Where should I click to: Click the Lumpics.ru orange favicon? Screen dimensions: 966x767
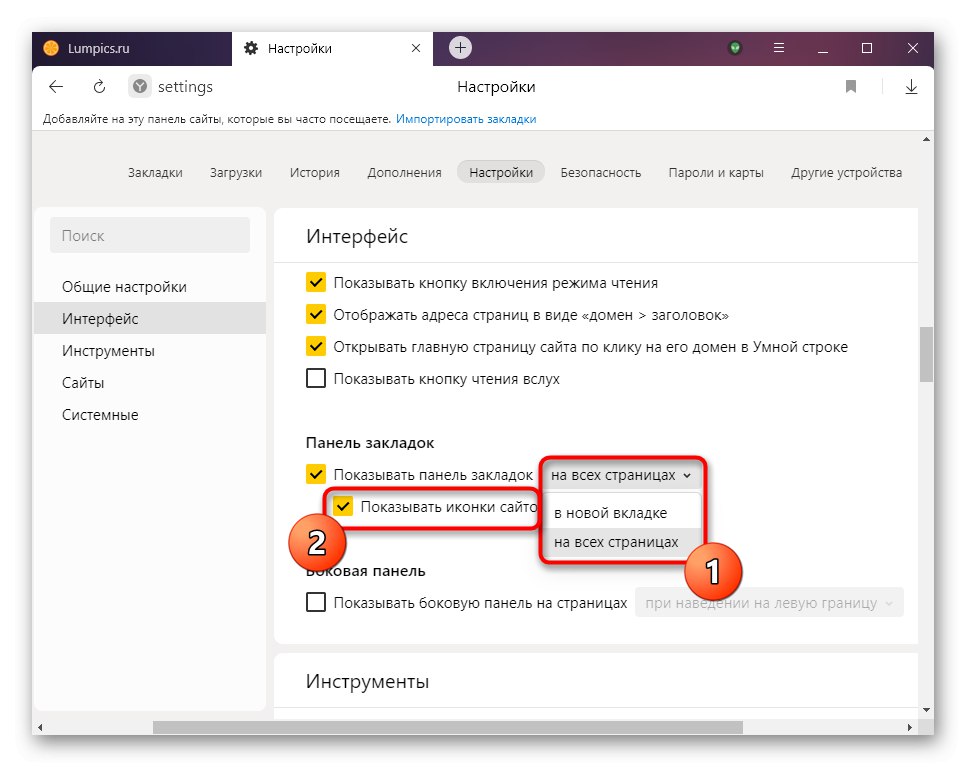click(51, 48)
